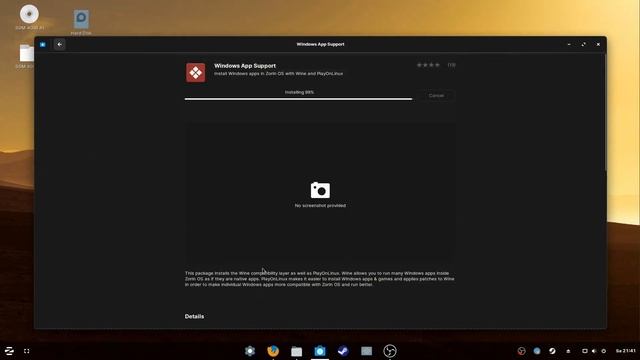640x360 pixels.
Task: Open OBS Studio from the taskbar
Action: click(x=390, y=351)
